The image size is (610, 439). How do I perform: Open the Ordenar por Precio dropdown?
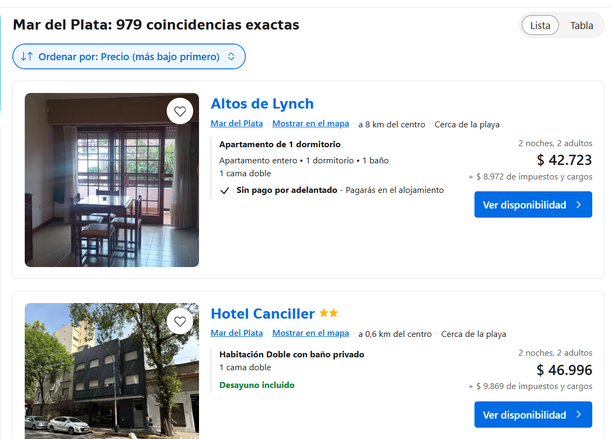click(129, 57)
